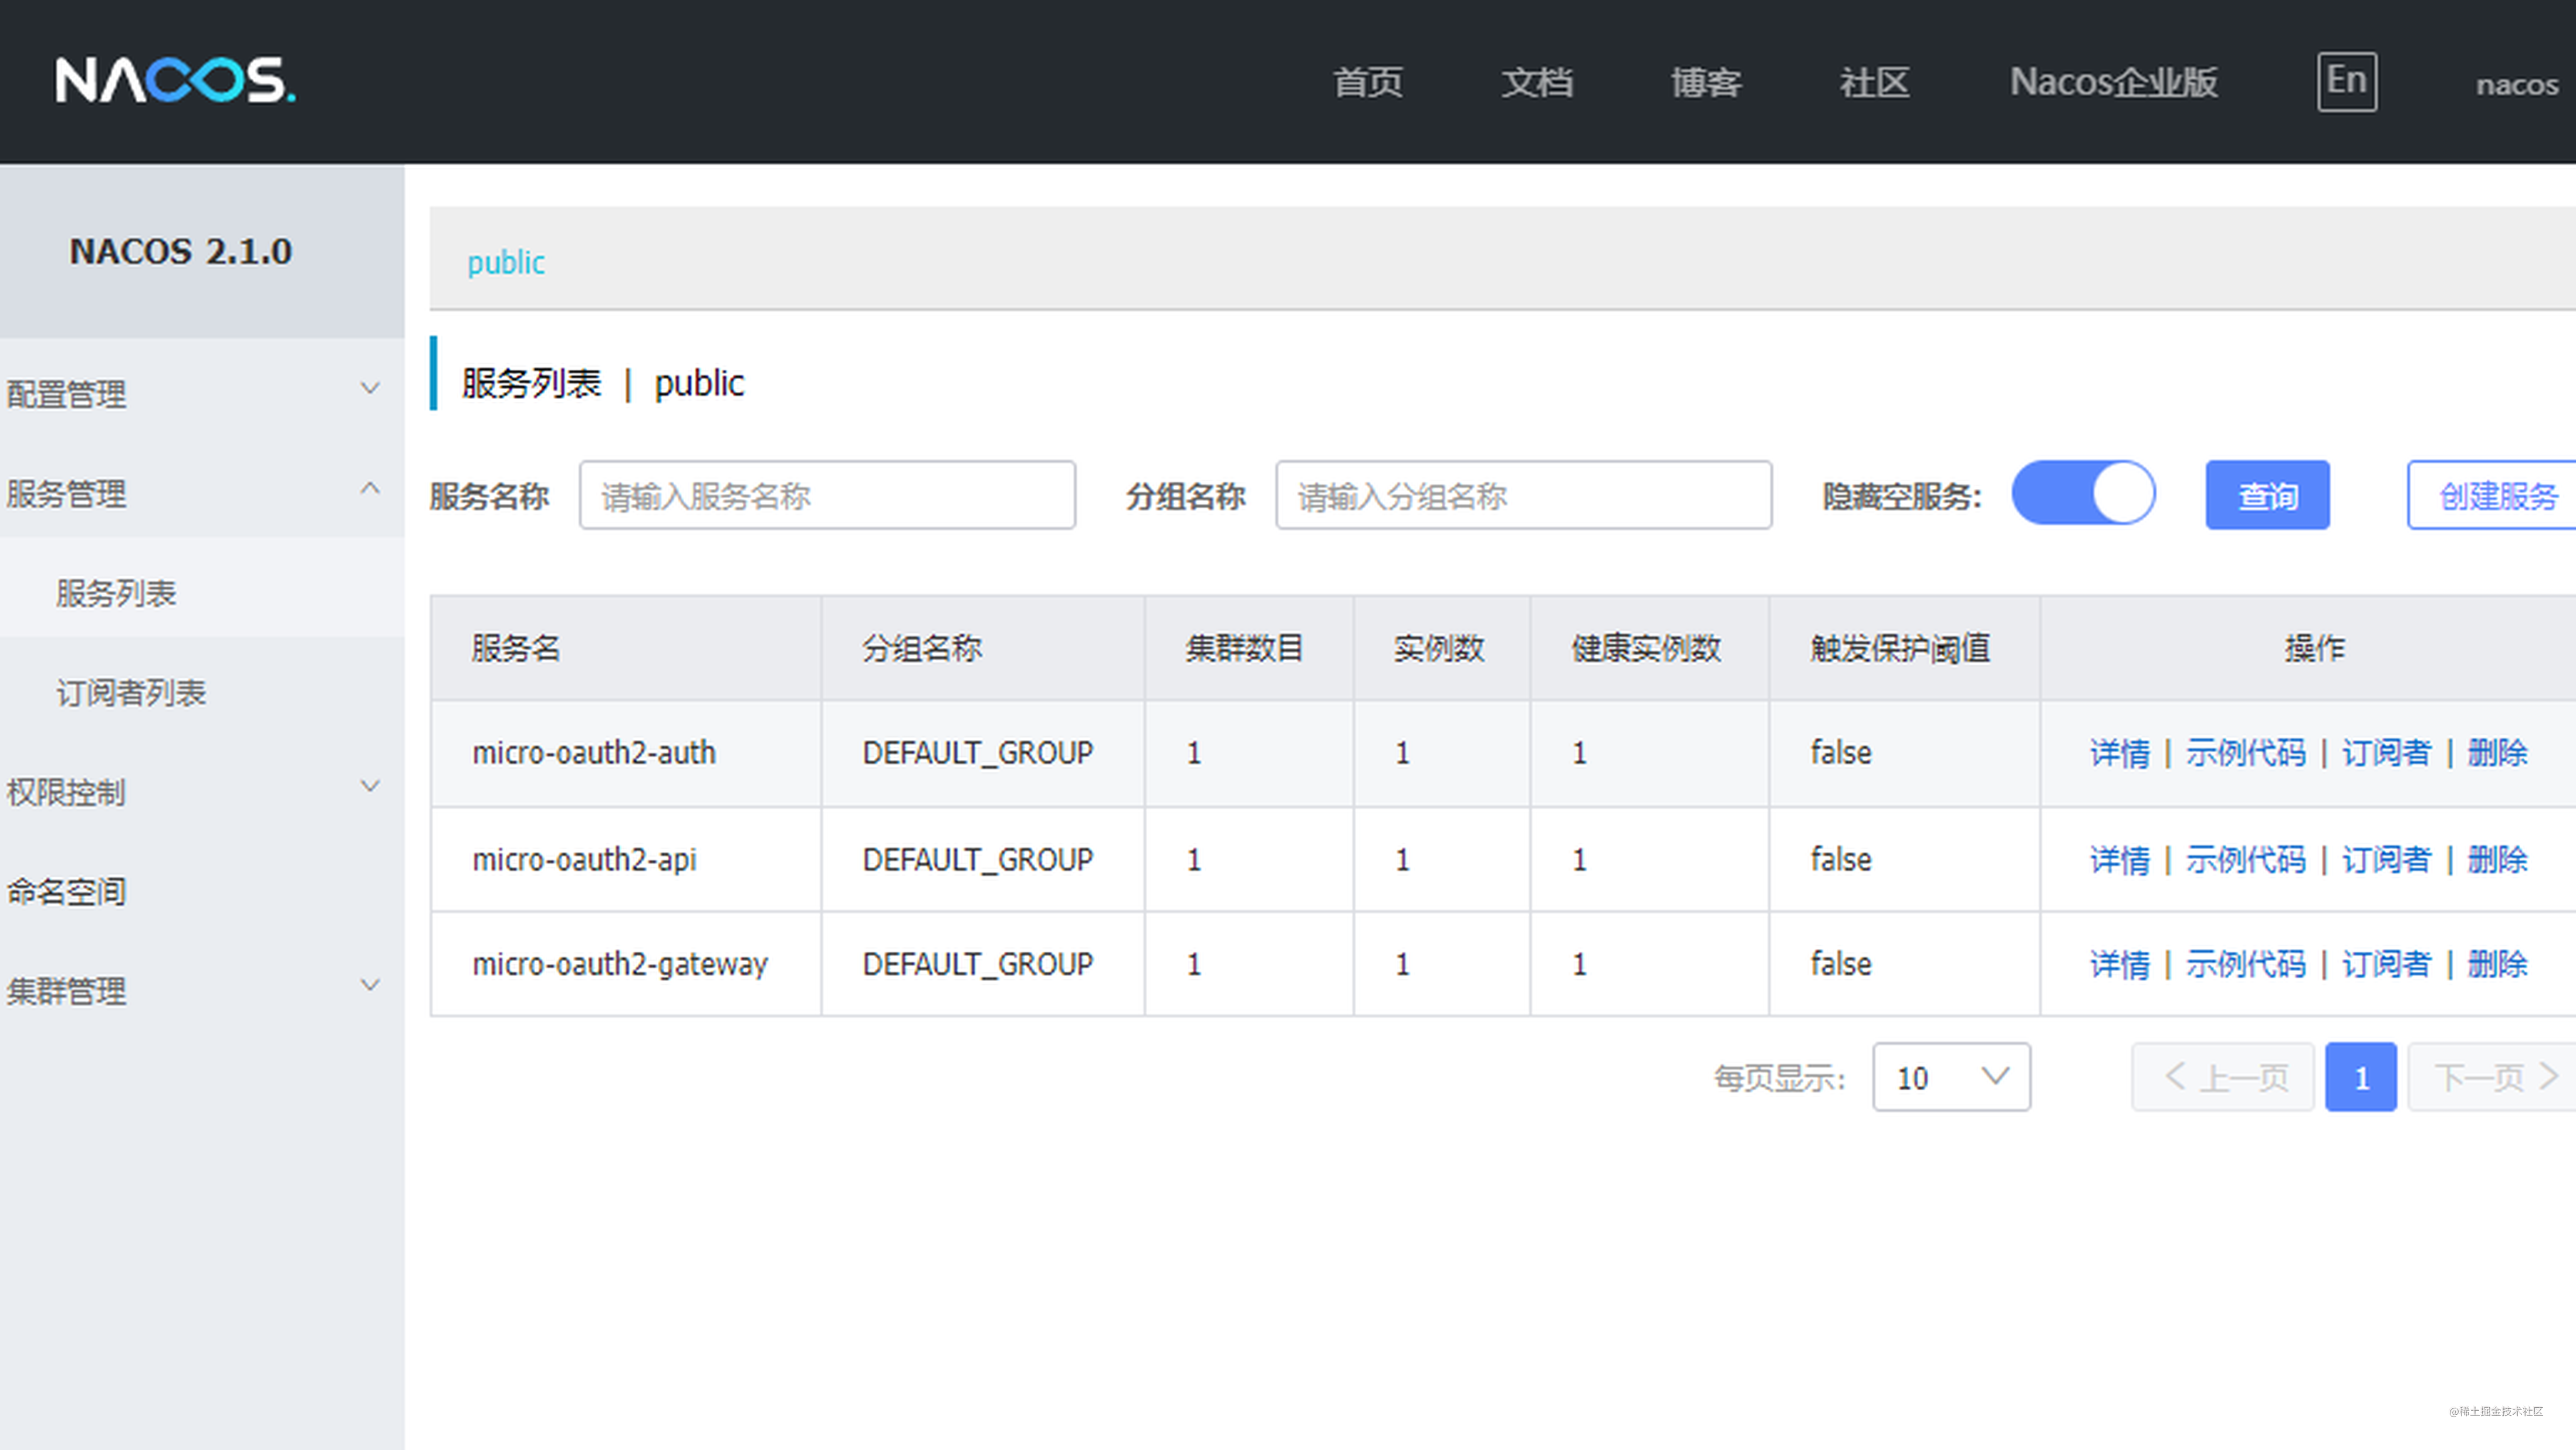
Task: Expand the 权限控制 menu chevron
Action: tap(370, 786)
